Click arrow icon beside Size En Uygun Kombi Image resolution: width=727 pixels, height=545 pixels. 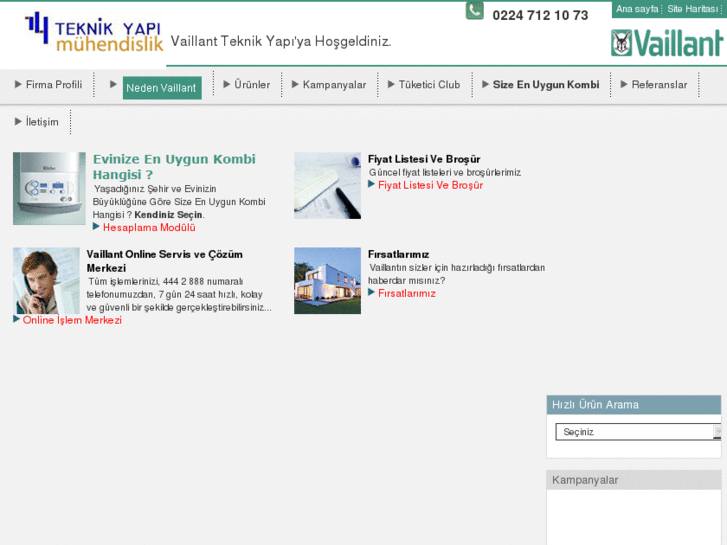click(485, 84)
